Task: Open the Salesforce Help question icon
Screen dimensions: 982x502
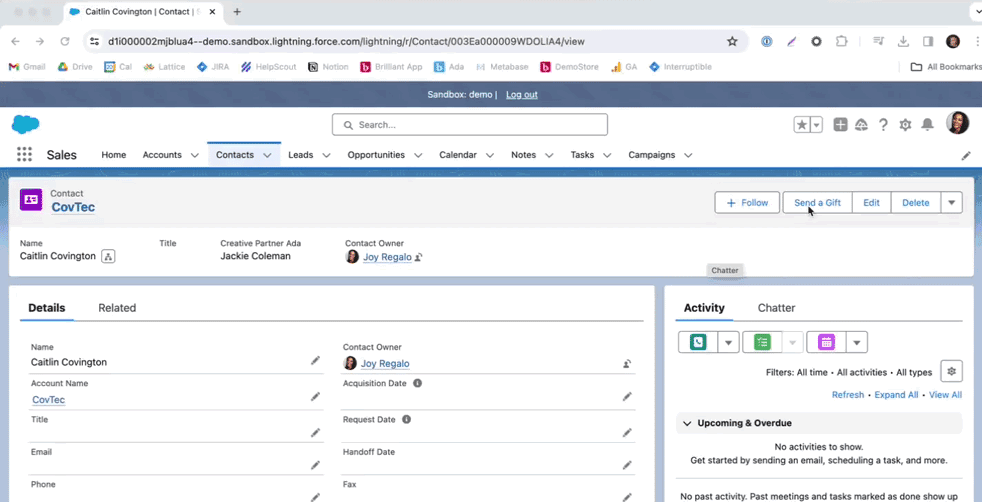Action: 883,125
